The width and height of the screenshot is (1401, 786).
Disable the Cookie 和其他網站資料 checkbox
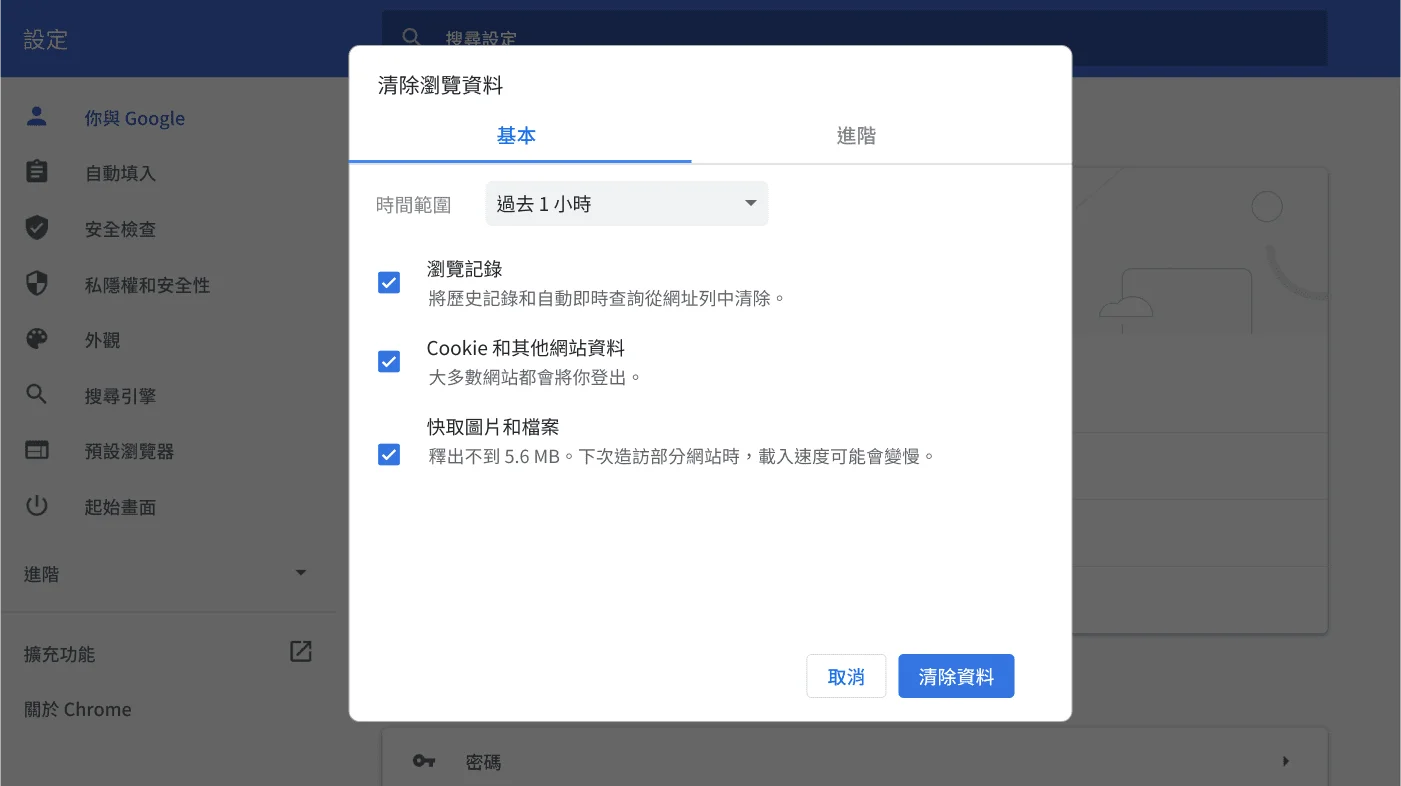click(x=389, y=361)
